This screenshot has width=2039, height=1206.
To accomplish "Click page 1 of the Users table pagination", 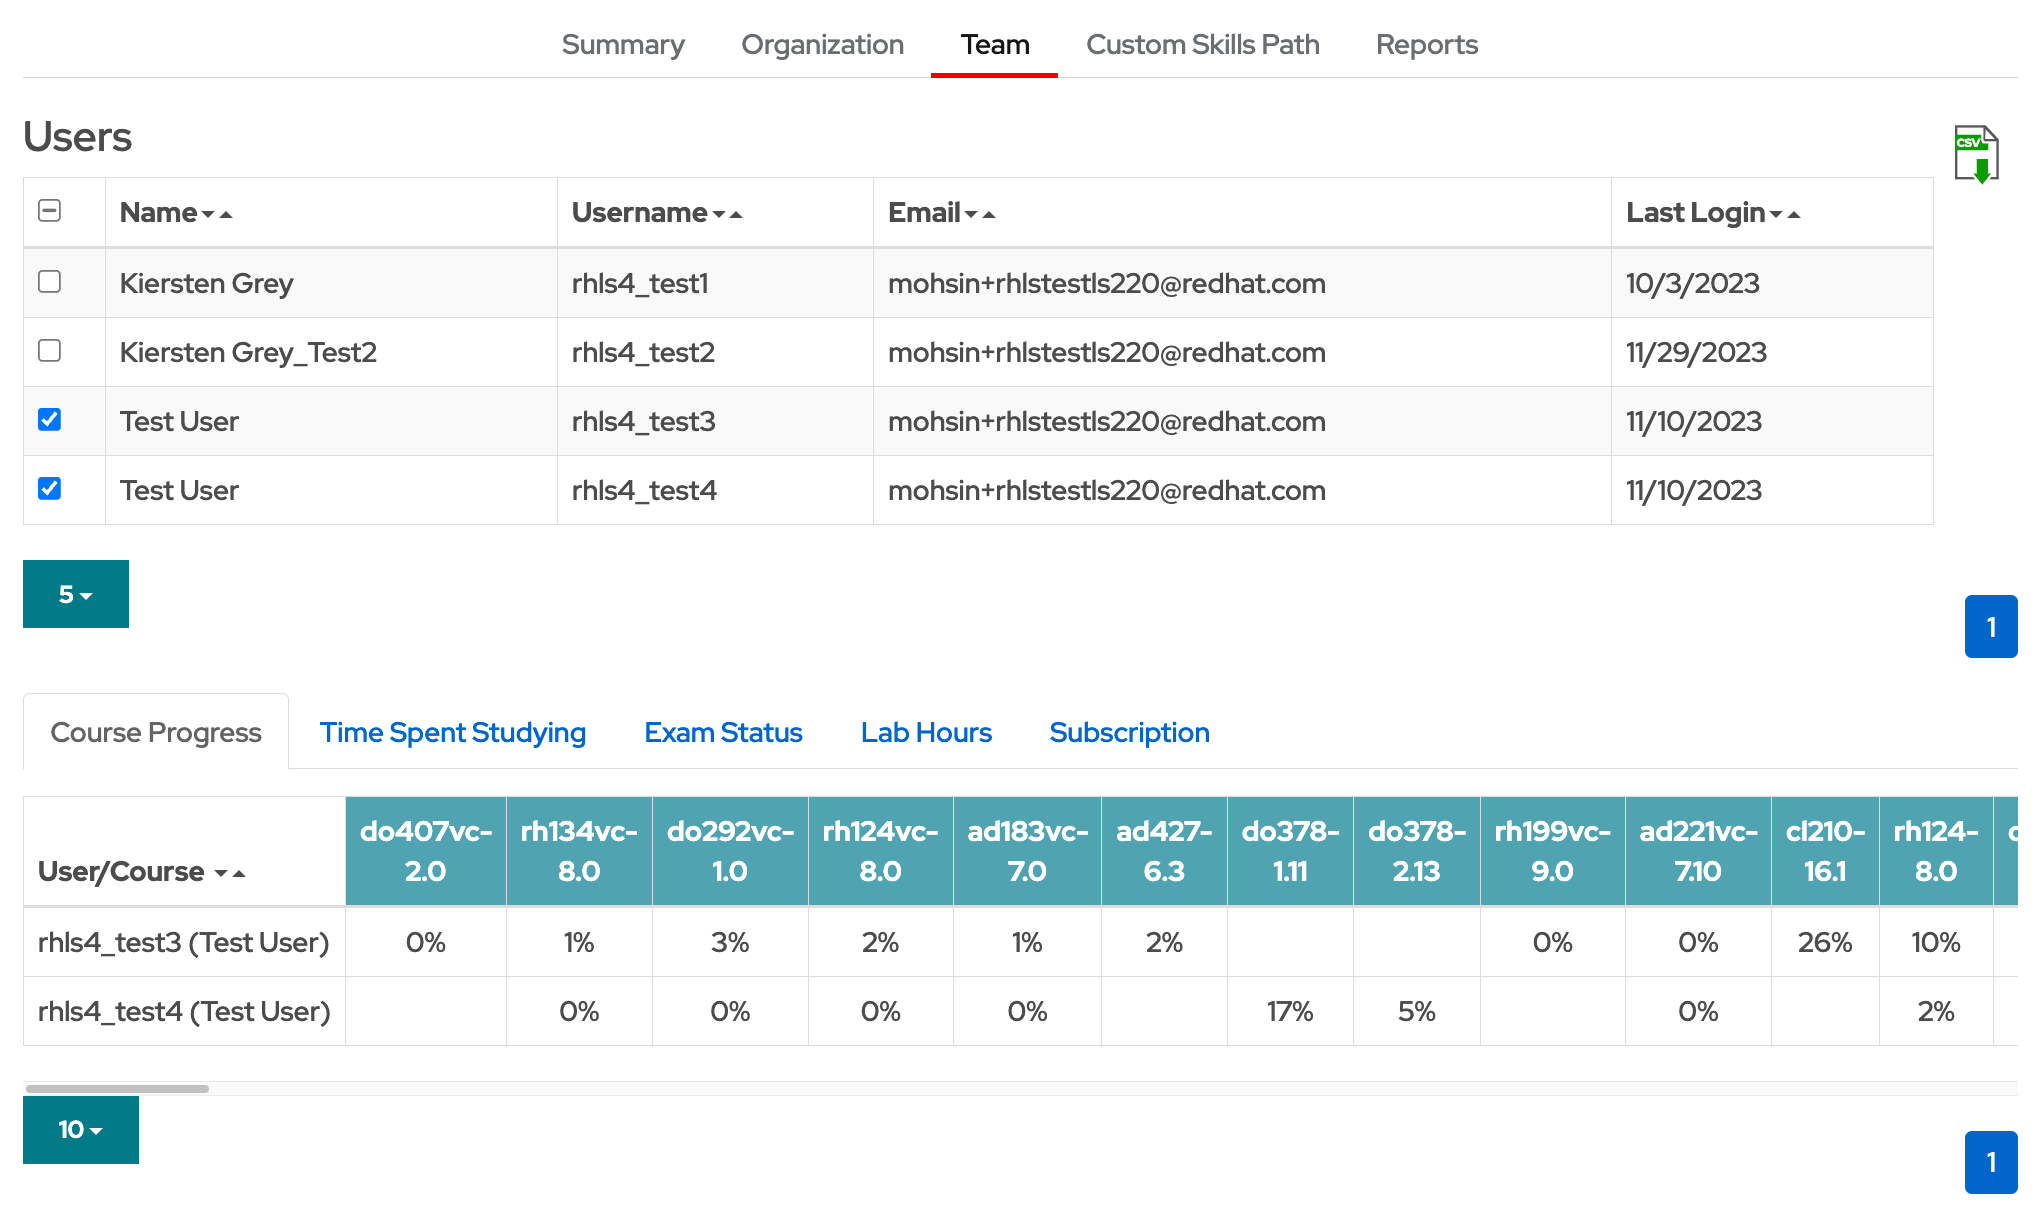I will 1990,626.
